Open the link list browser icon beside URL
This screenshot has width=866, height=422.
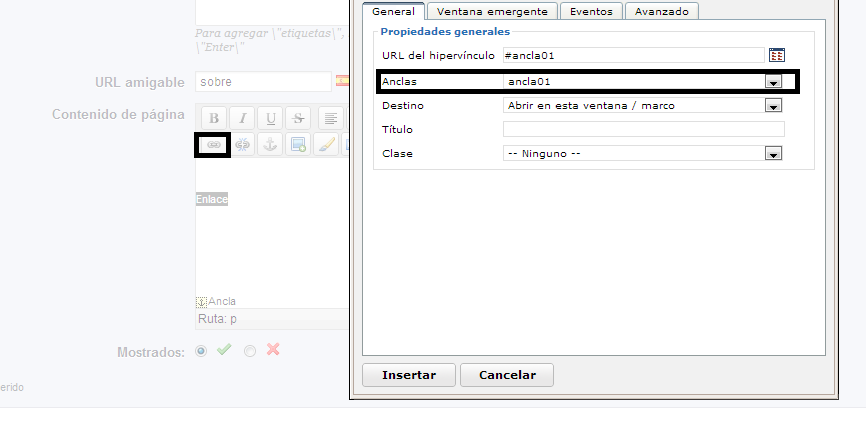pos(777,55)
